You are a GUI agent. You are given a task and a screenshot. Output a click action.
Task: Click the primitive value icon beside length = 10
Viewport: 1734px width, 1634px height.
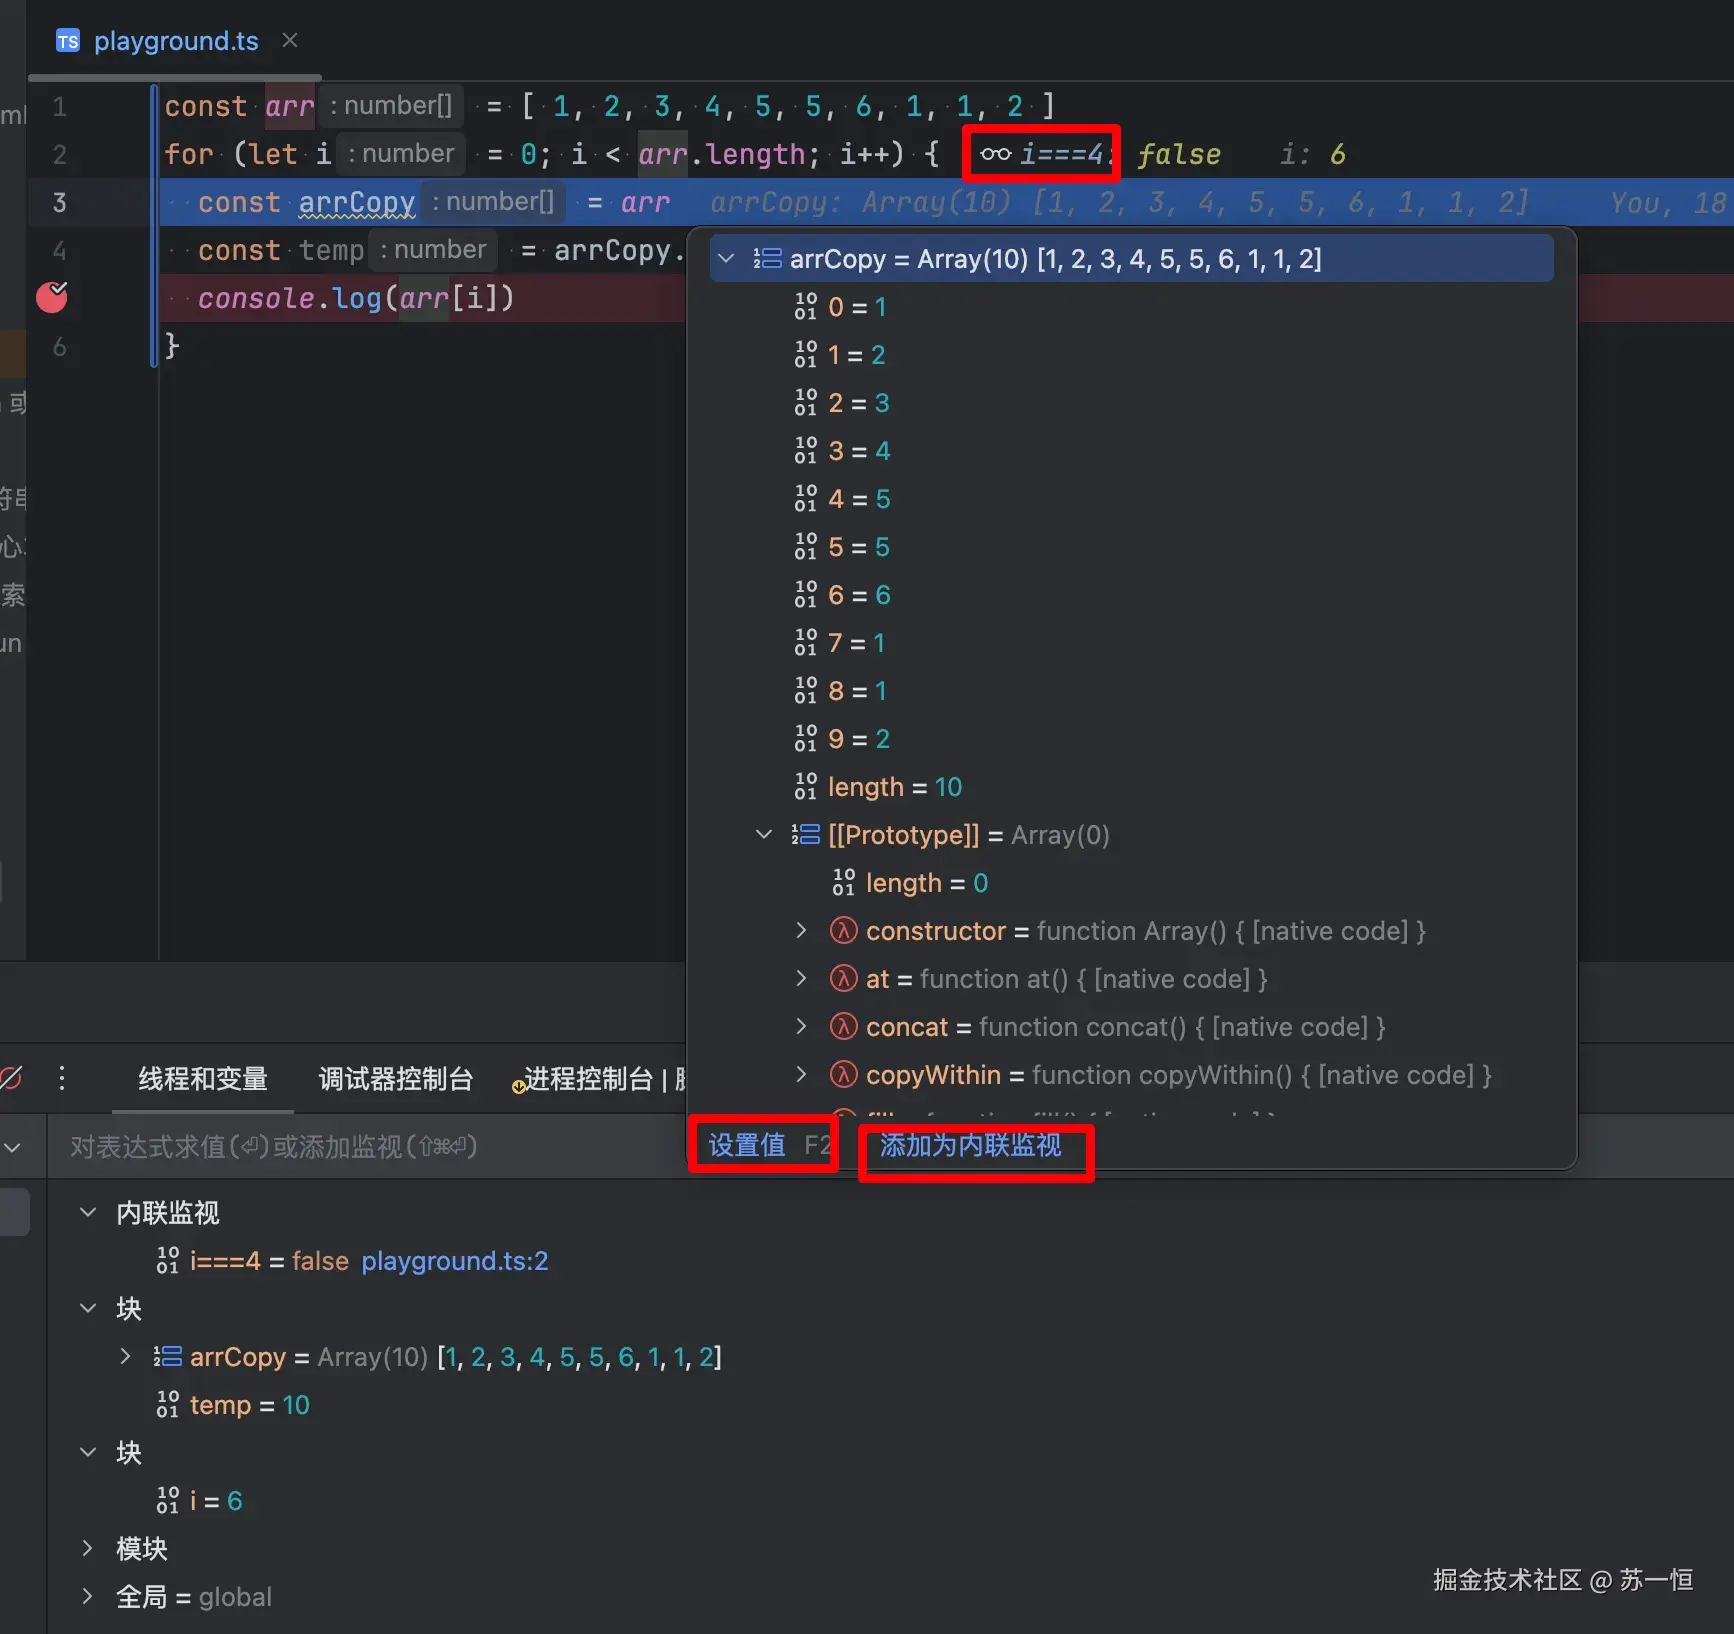pos(806,787)
